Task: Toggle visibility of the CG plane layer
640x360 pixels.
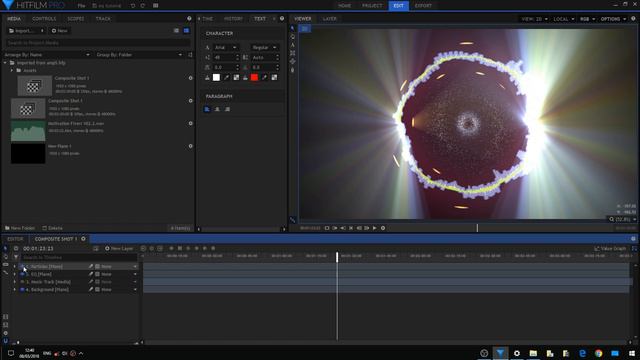Action: coord(22,274)
